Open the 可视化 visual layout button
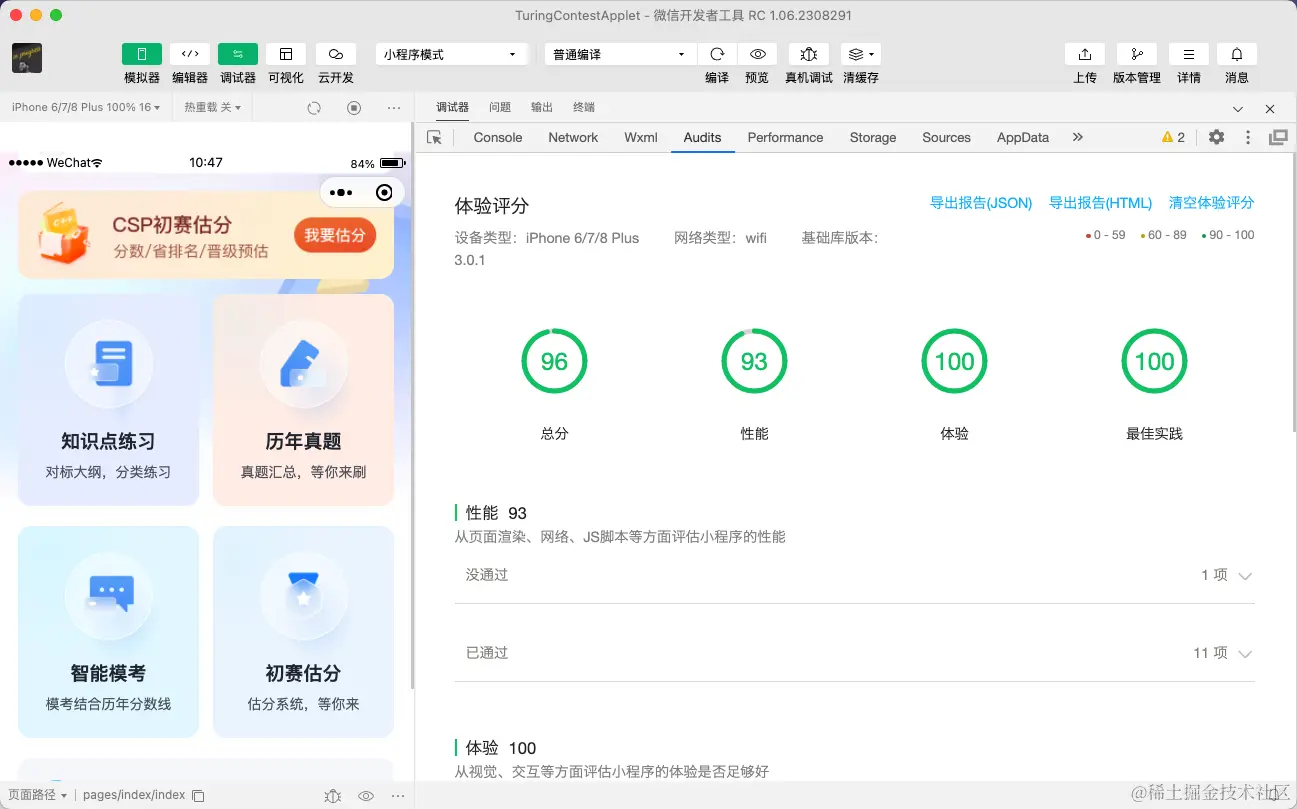 [286, 54]
